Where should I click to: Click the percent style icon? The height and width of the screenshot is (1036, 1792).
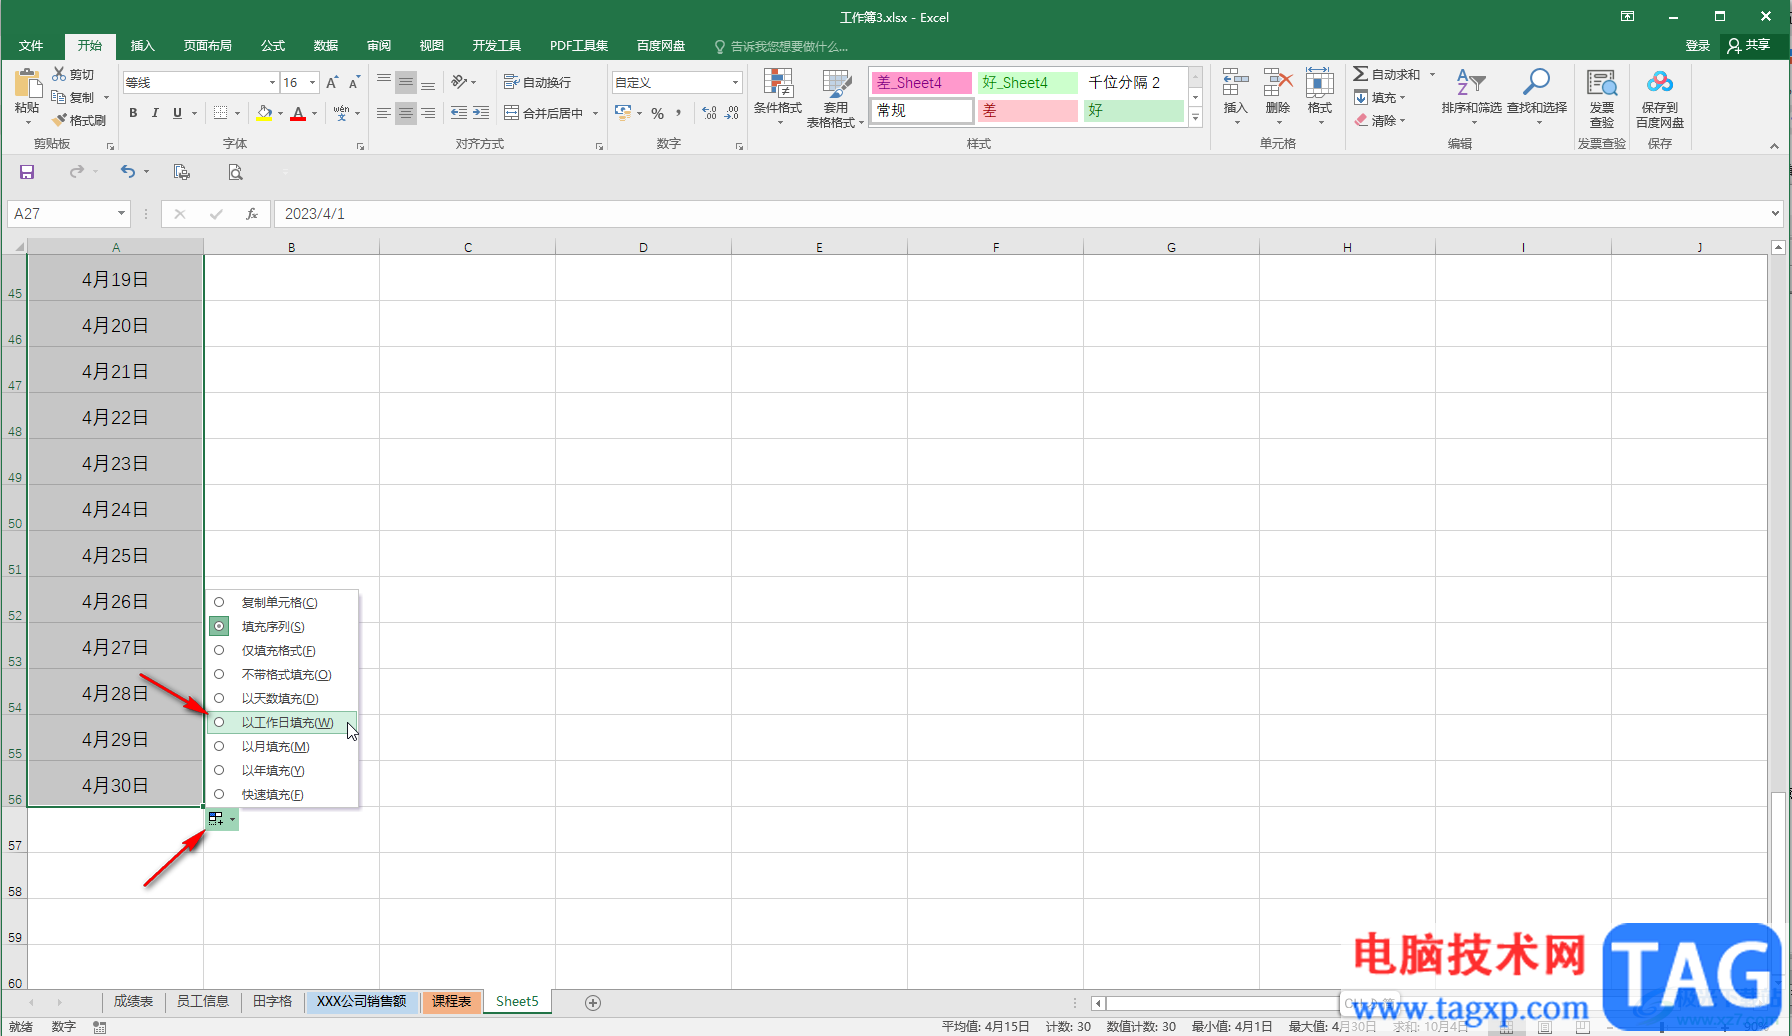tap(658, 113)
